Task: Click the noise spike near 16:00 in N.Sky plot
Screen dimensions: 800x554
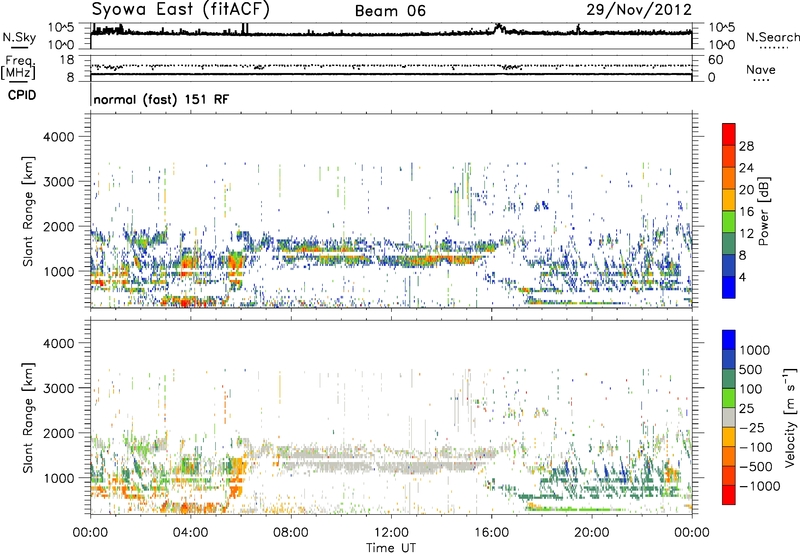Action: (x=498, y=27)
